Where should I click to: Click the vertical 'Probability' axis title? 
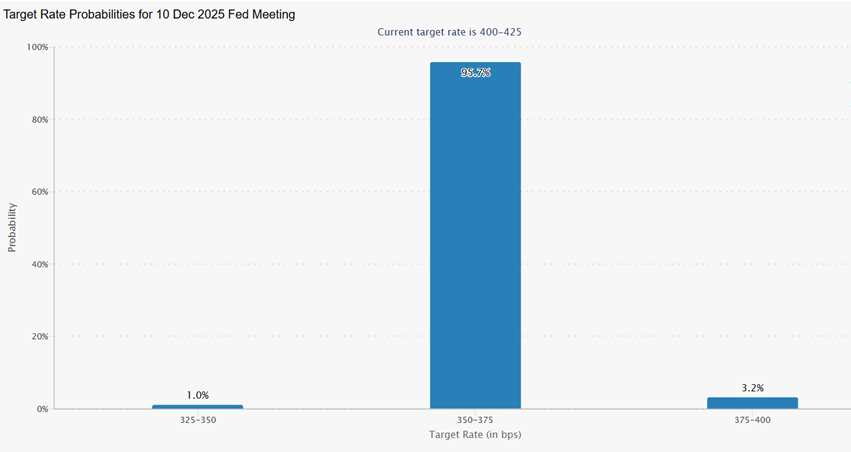[x=12, y=228]
